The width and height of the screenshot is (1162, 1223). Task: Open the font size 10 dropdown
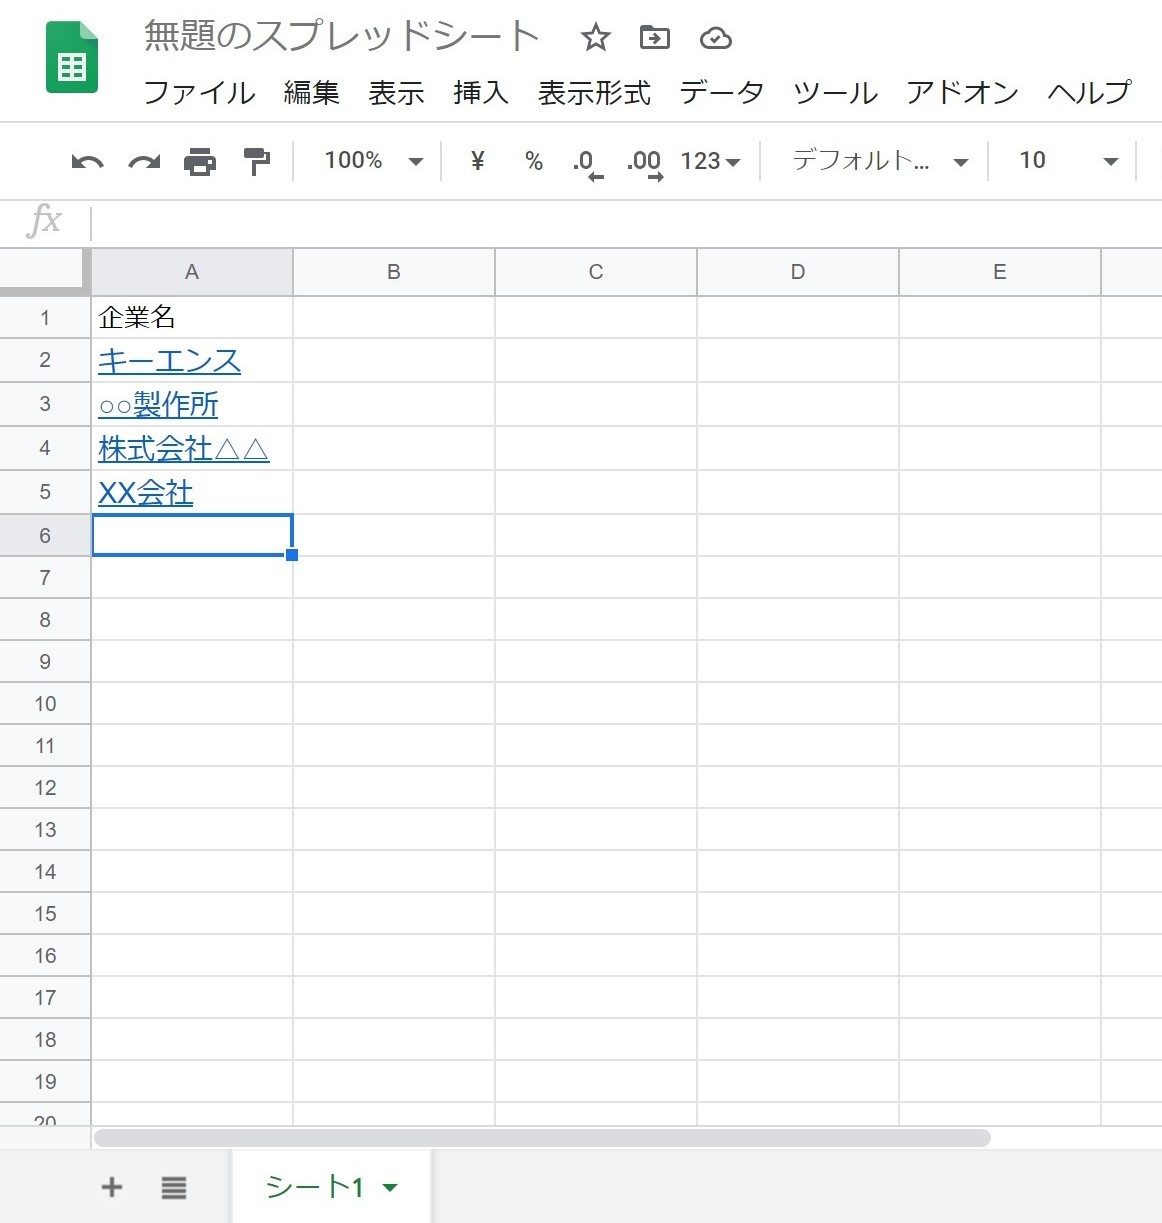(1068, 161)
